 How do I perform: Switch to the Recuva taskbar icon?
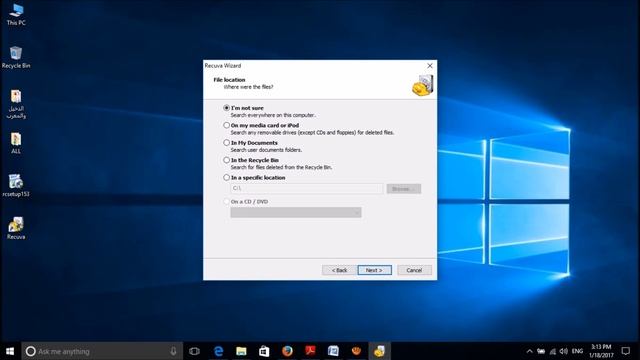click(379, 351)
